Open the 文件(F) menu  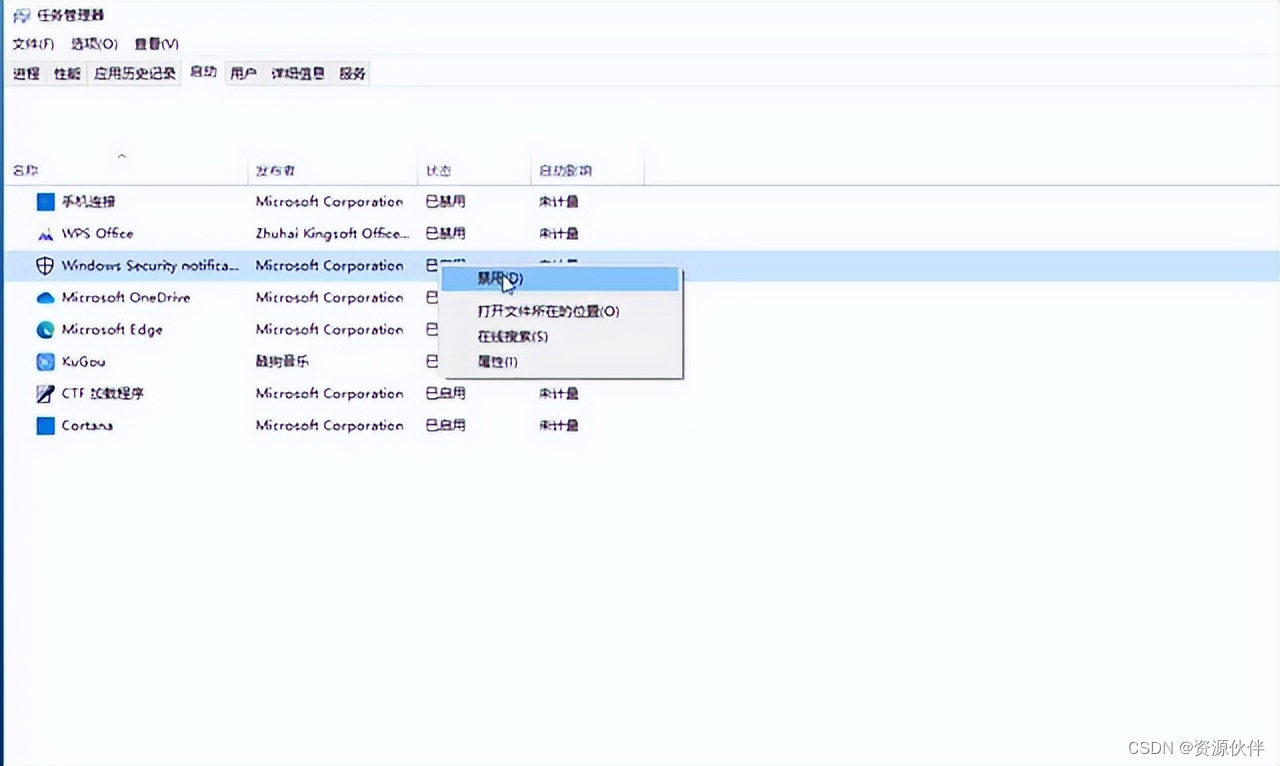point(33,44)
